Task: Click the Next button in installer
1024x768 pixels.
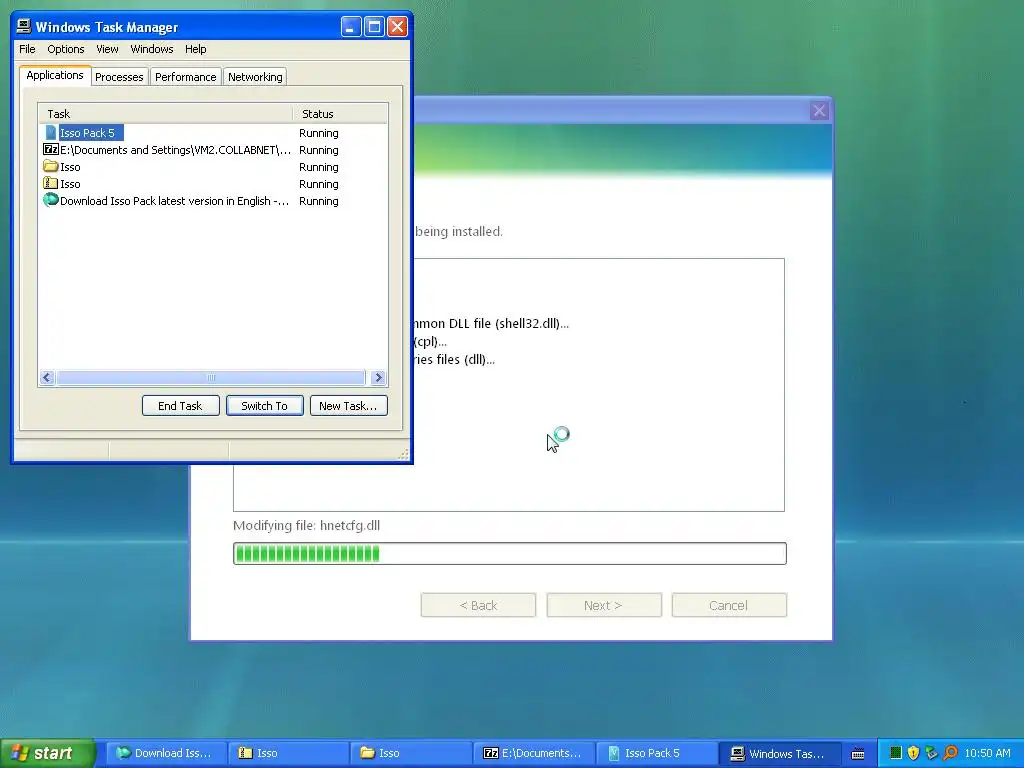Action: [x=603, y=605]
